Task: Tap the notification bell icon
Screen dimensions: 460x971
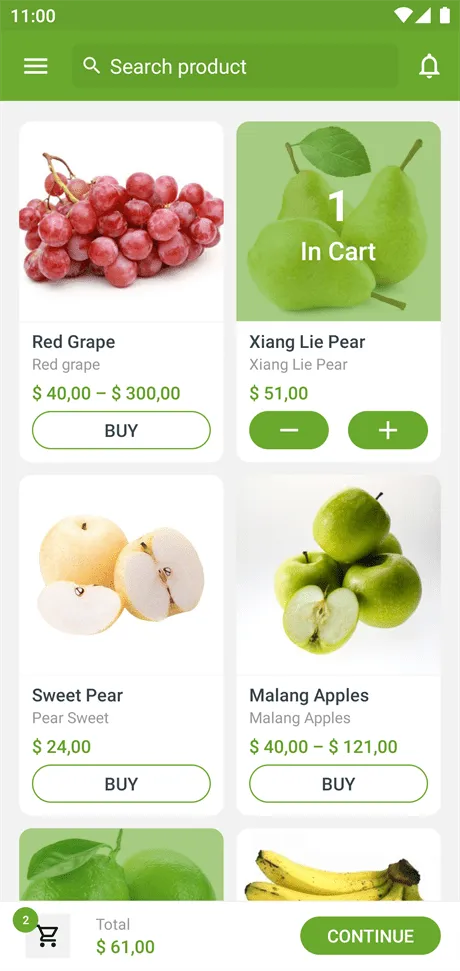Action: point(429,66)
